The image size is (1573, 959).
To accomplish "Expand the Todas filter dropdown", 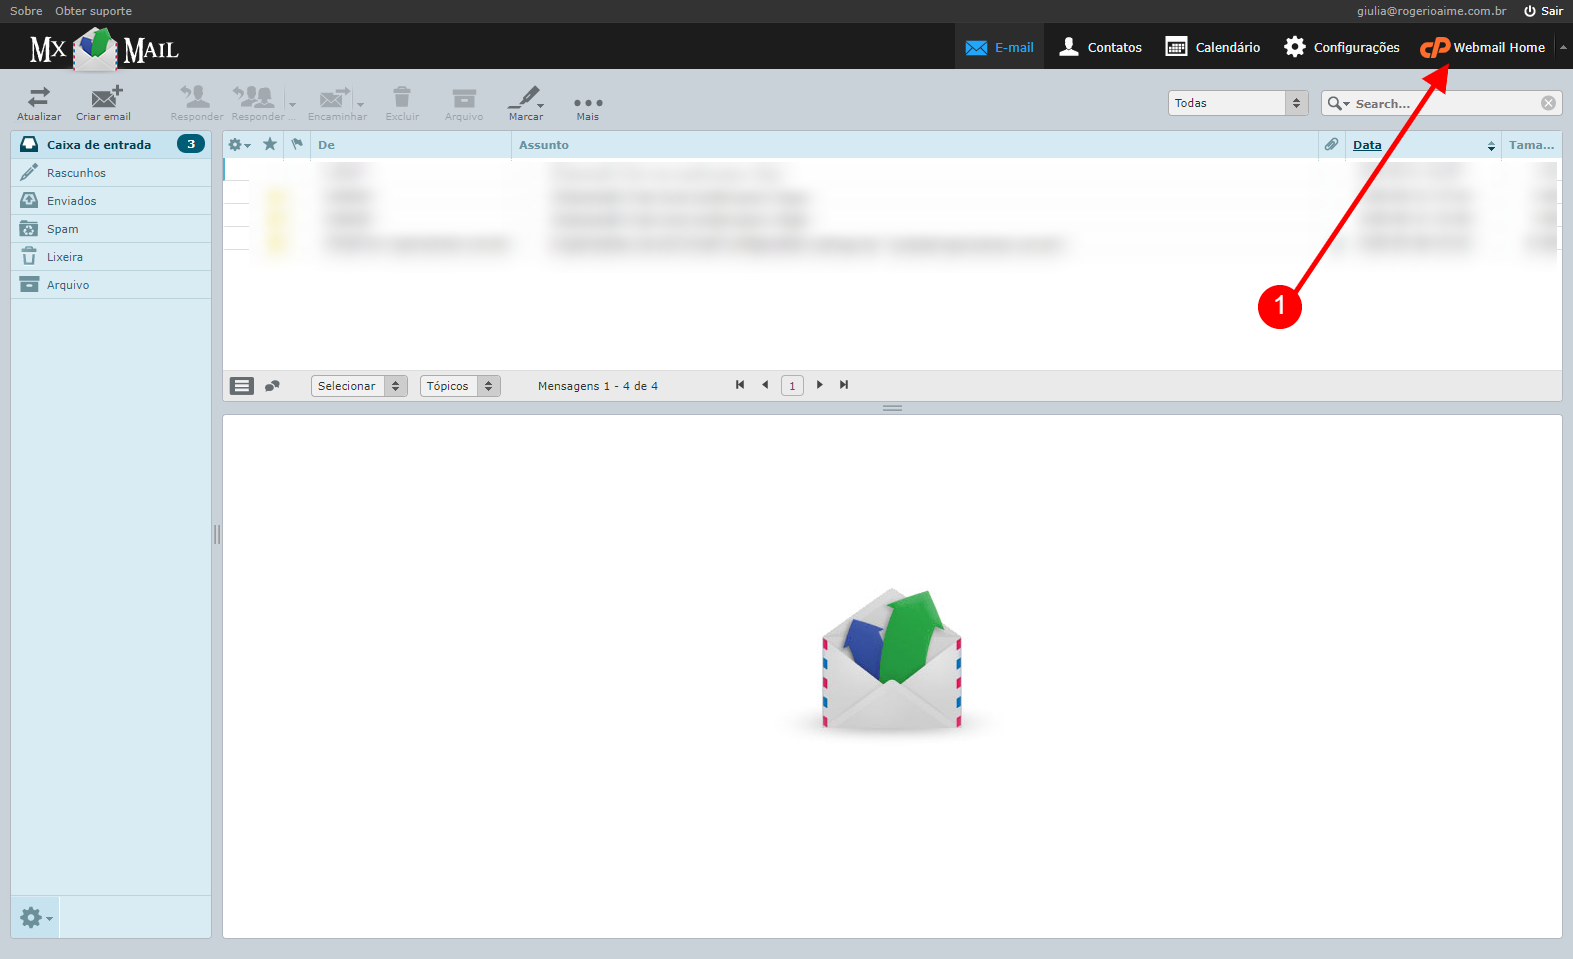I will pos(1238,103).
